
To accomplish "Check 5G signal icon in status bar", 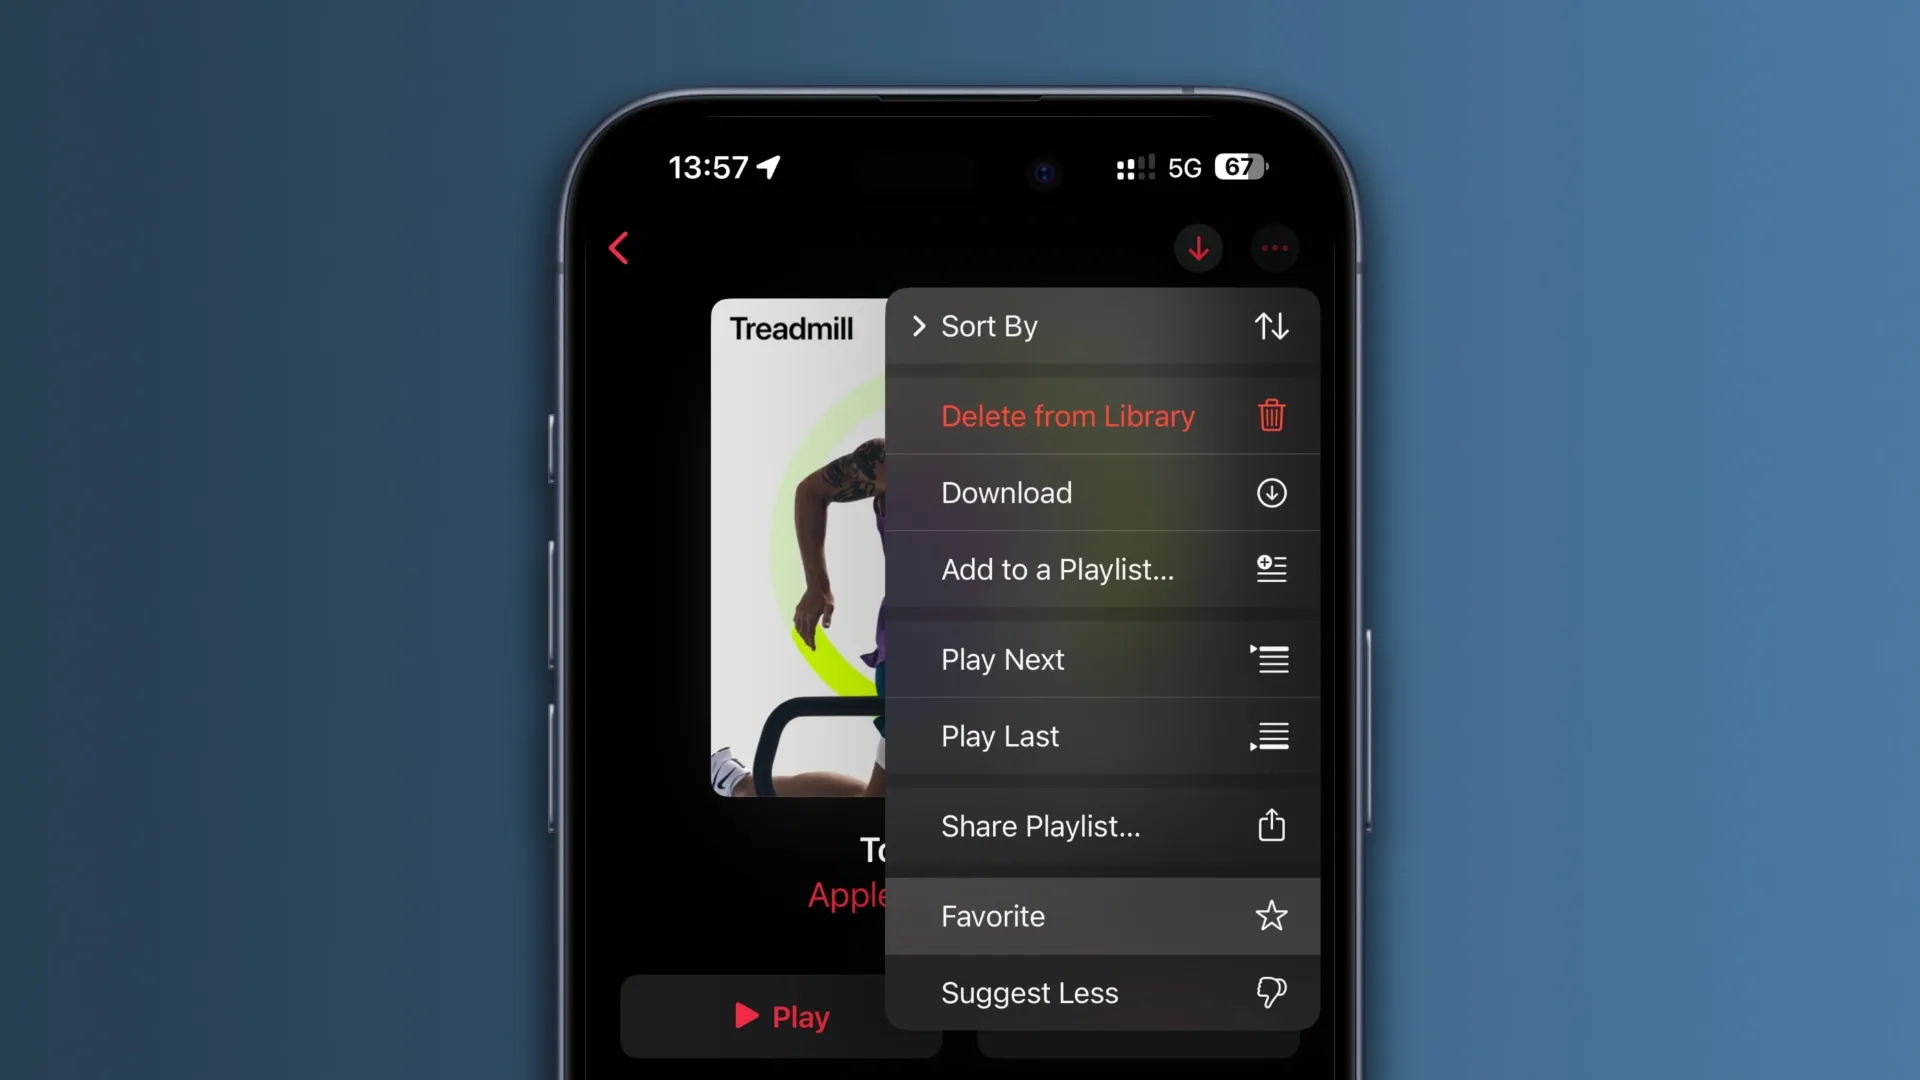I will pyautogui.click(x=1184, y=165).
